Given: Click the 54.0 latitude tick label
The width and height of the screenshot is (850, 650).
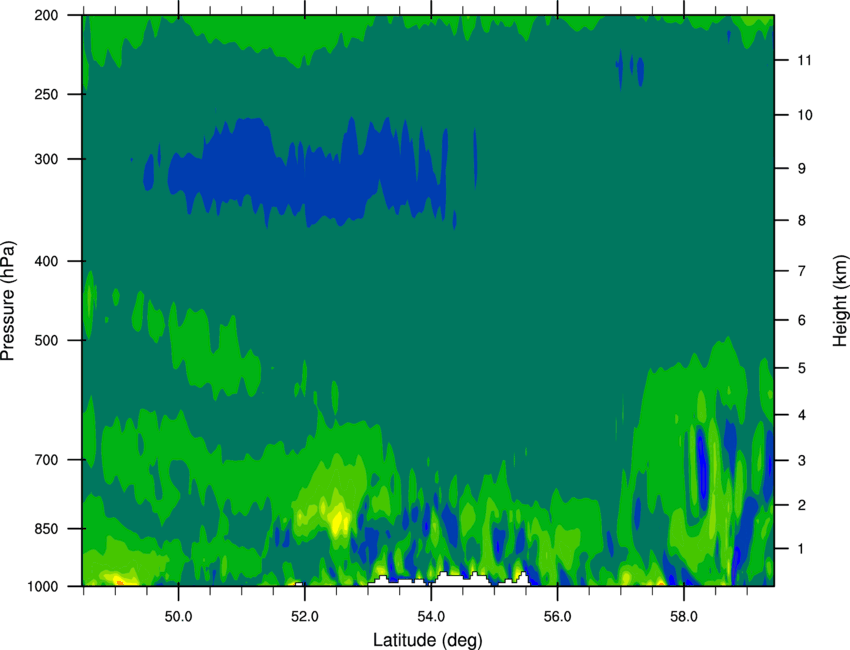Looking at the screenshot, I should coord(431,617).
